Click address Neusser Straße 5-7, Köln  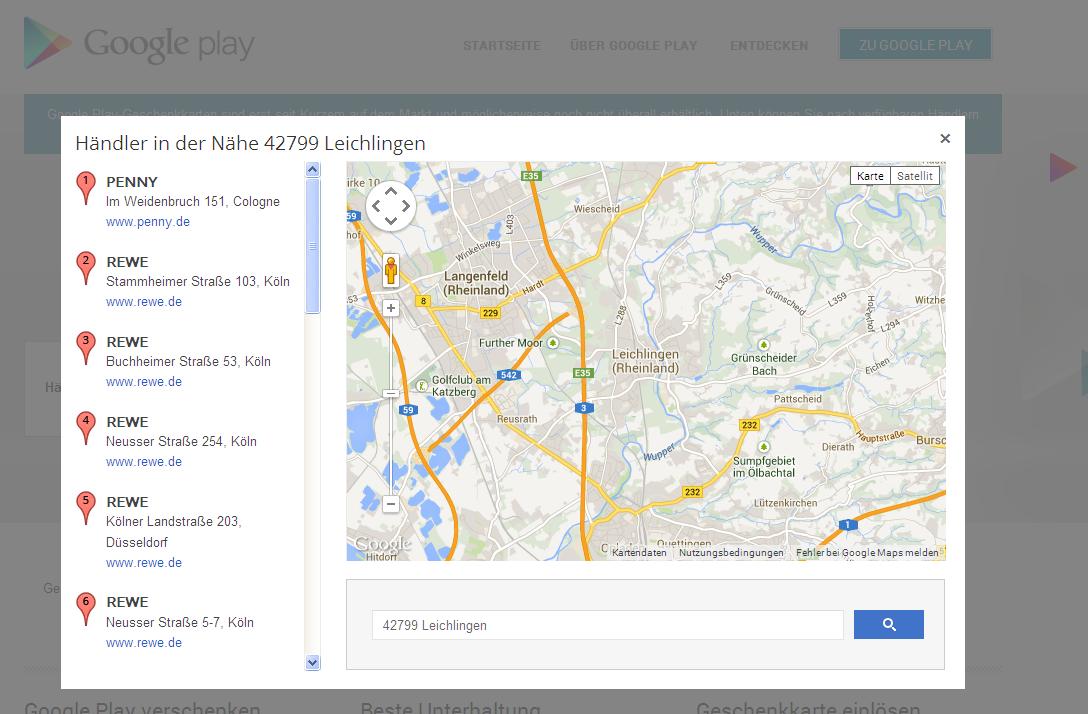click(x=180, y=622)
